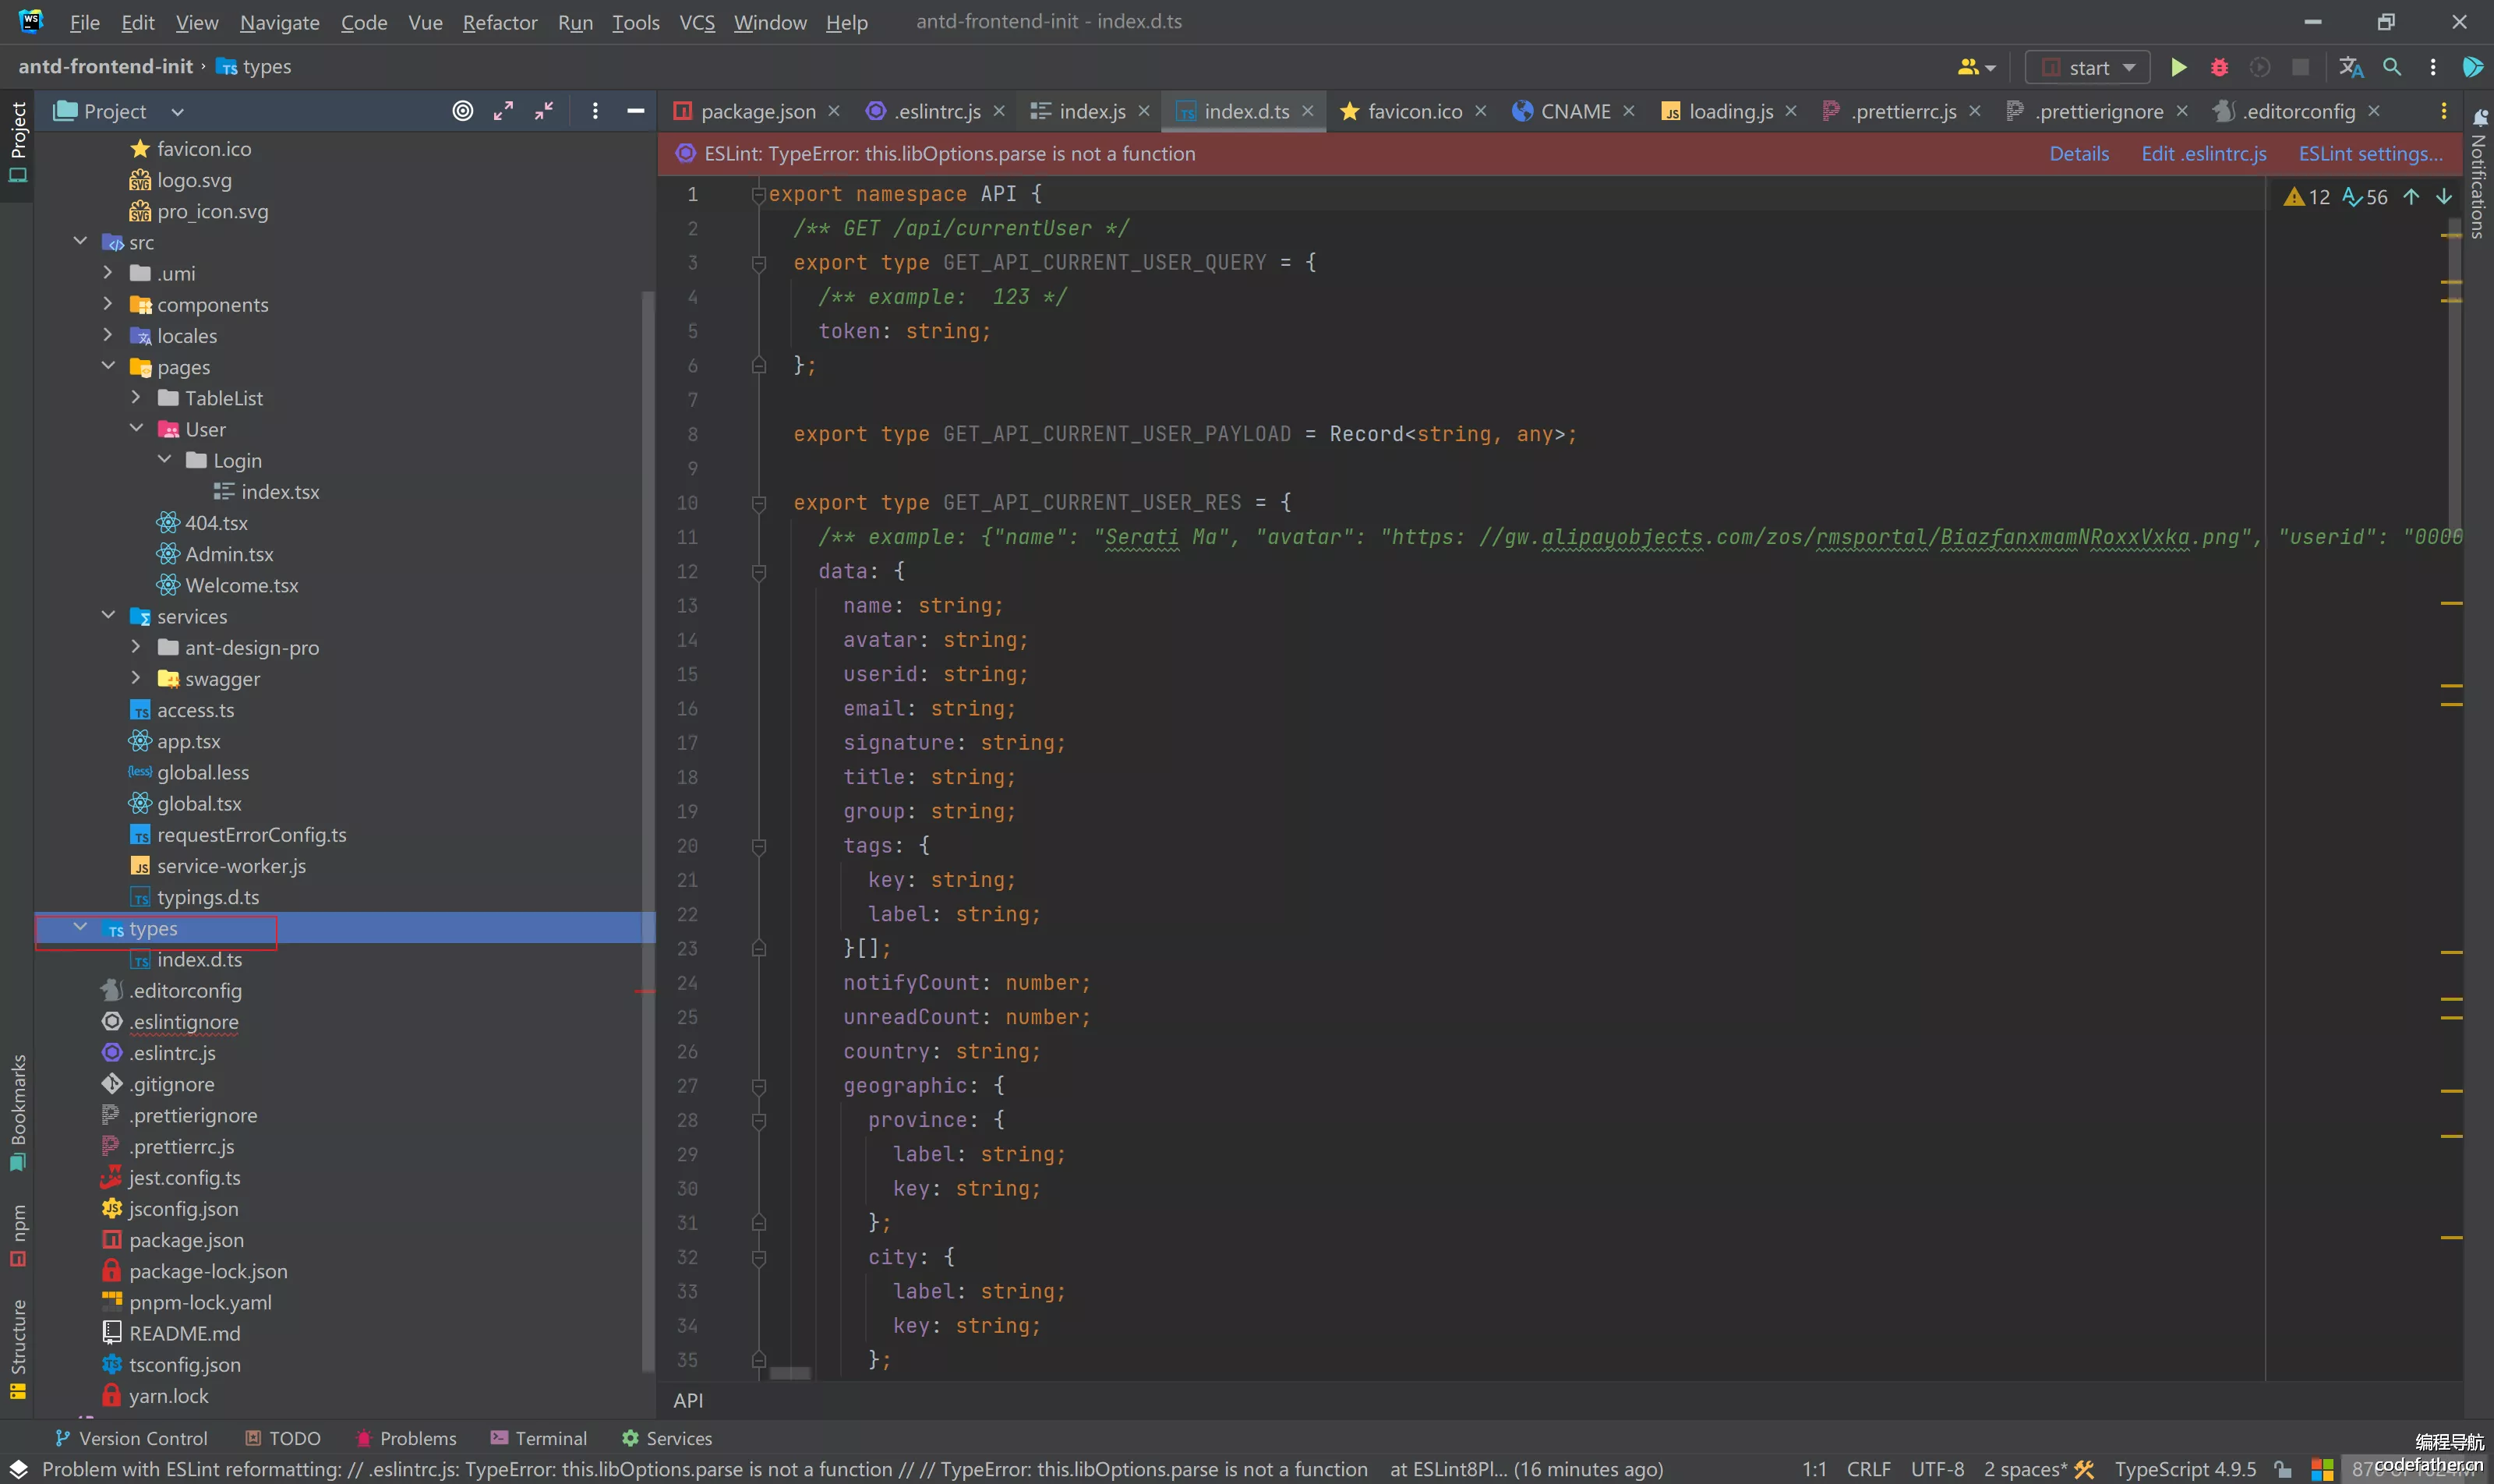Select opened file target icon
Screen dimensions: 2494x1484
click(x=462, y=111)
